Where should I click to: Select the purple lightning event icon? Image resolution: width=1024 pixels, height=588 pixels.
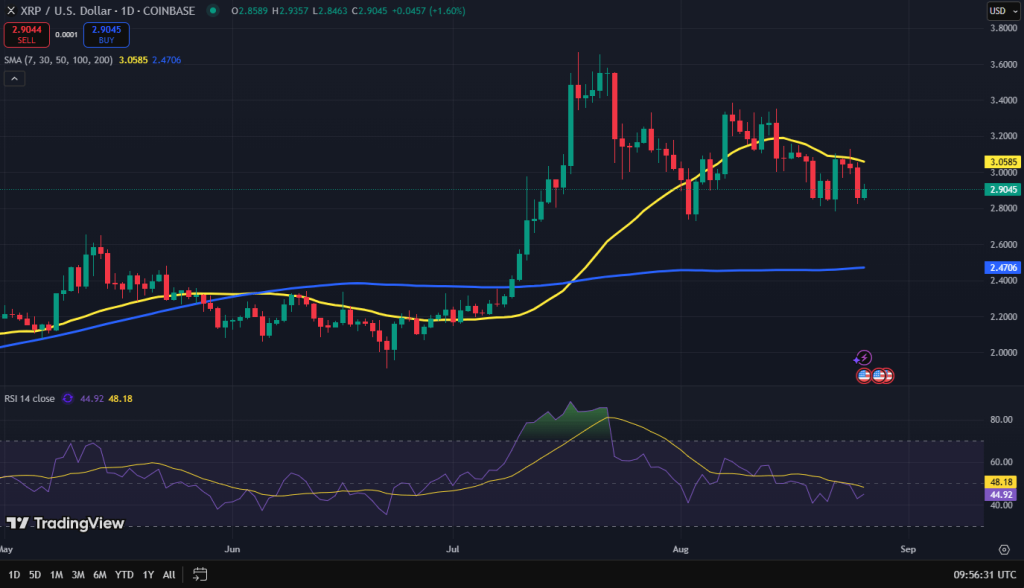point(862,358)
